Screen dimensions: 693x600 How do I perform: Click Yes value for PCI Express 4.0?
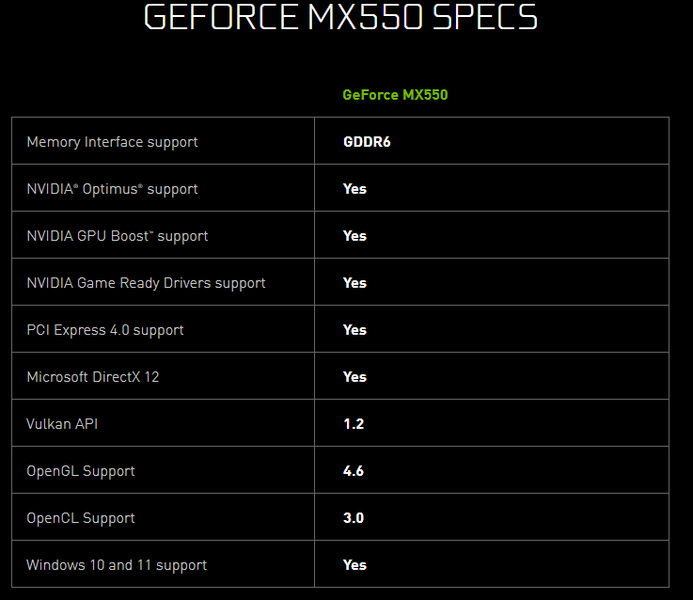coord(355,330)
